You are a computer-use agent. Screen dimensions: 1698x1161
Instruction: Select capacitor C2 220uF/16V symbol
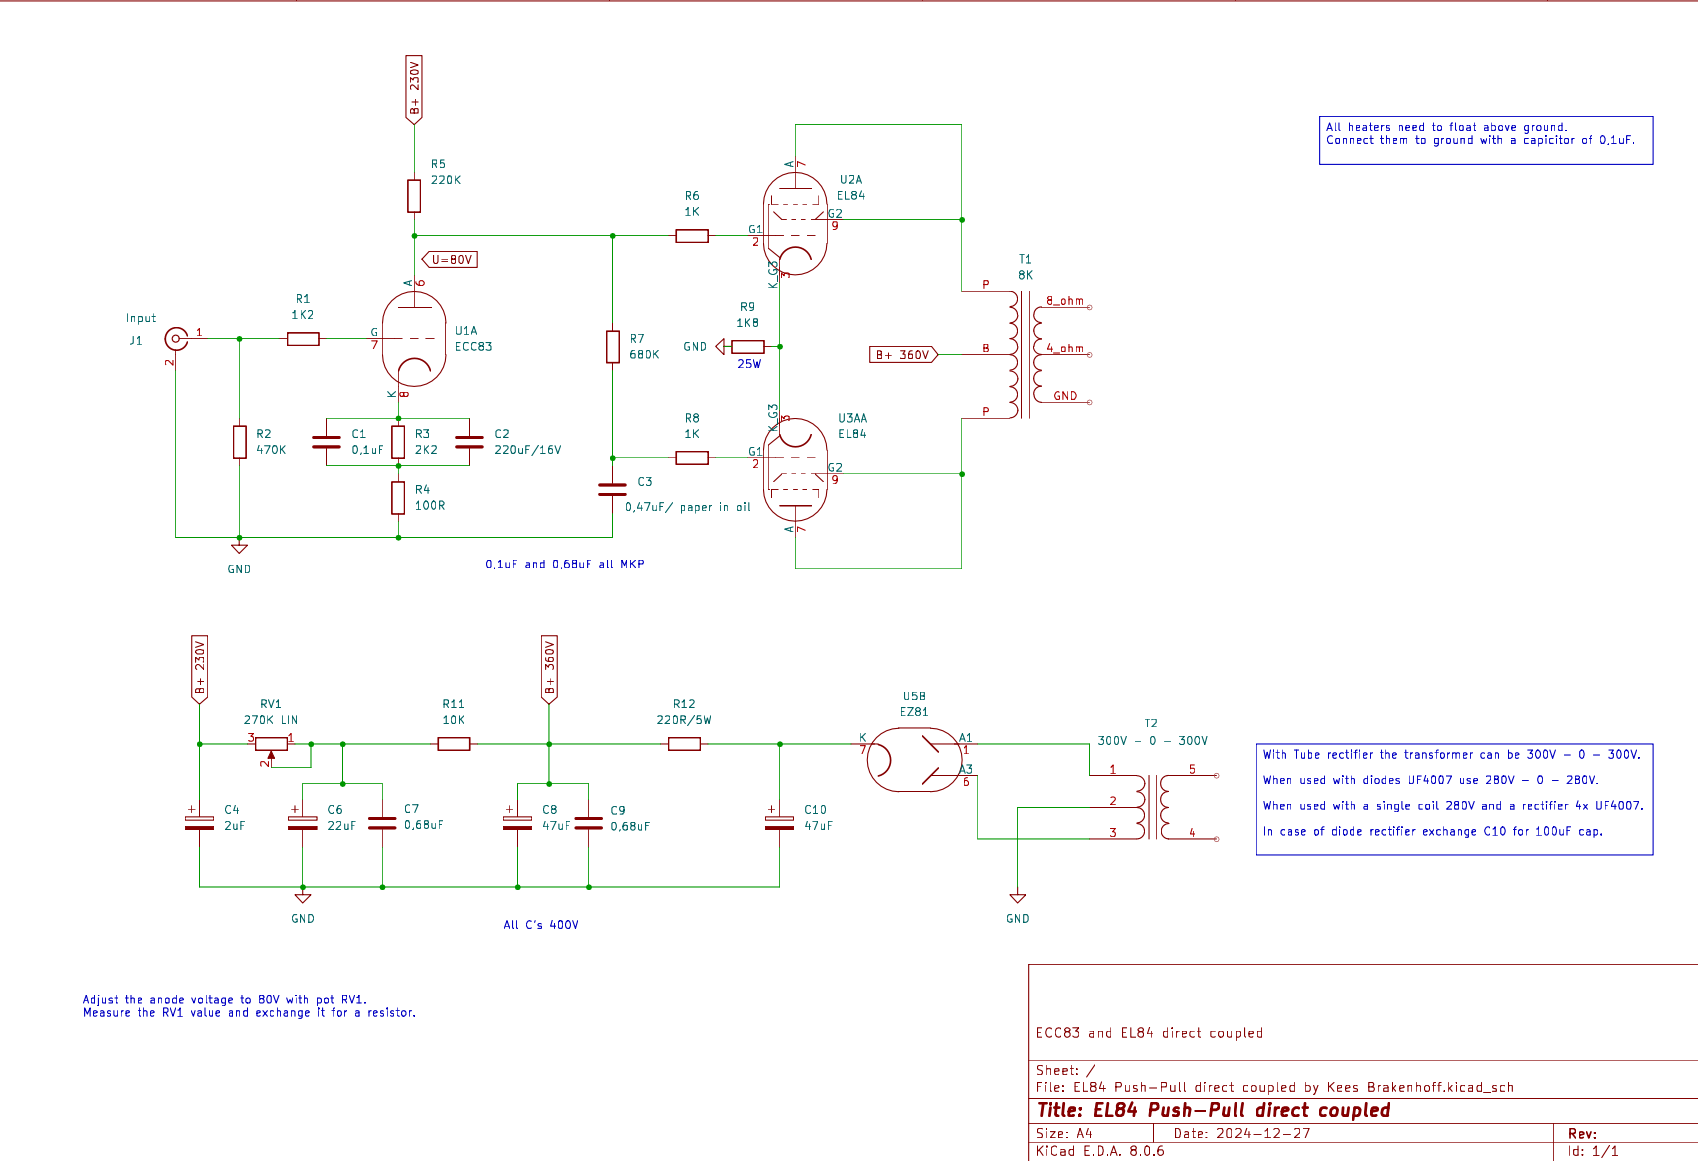(x=469, y=442)
